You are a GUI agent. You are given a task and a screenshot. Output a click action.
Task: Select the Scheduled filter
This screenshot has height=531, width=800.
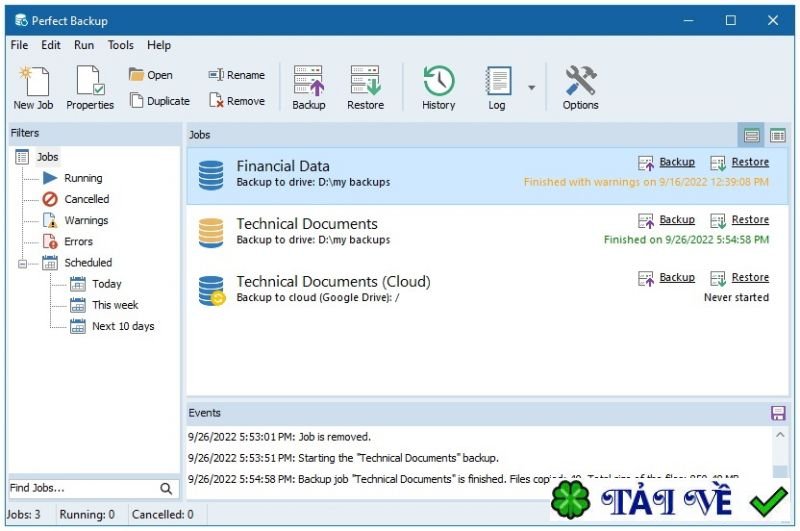pyautogui.click(x=88, y=263)
